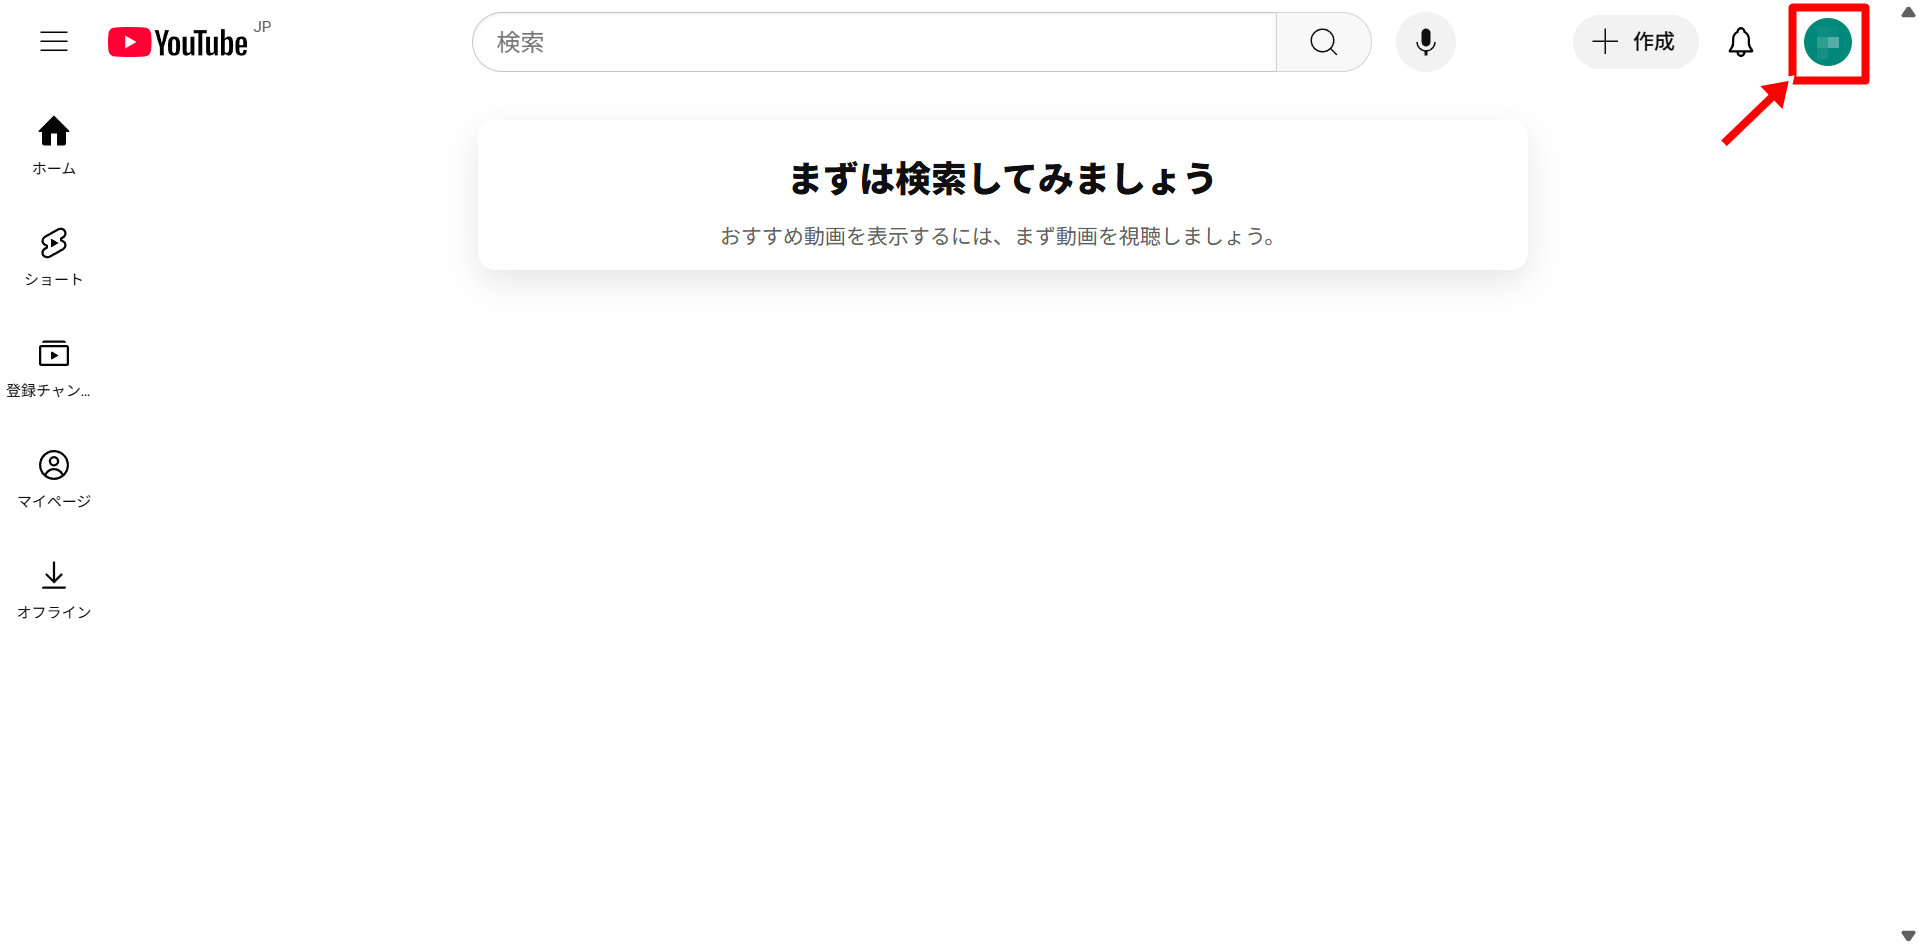Focus the 検索 search input field

point(874,42)
